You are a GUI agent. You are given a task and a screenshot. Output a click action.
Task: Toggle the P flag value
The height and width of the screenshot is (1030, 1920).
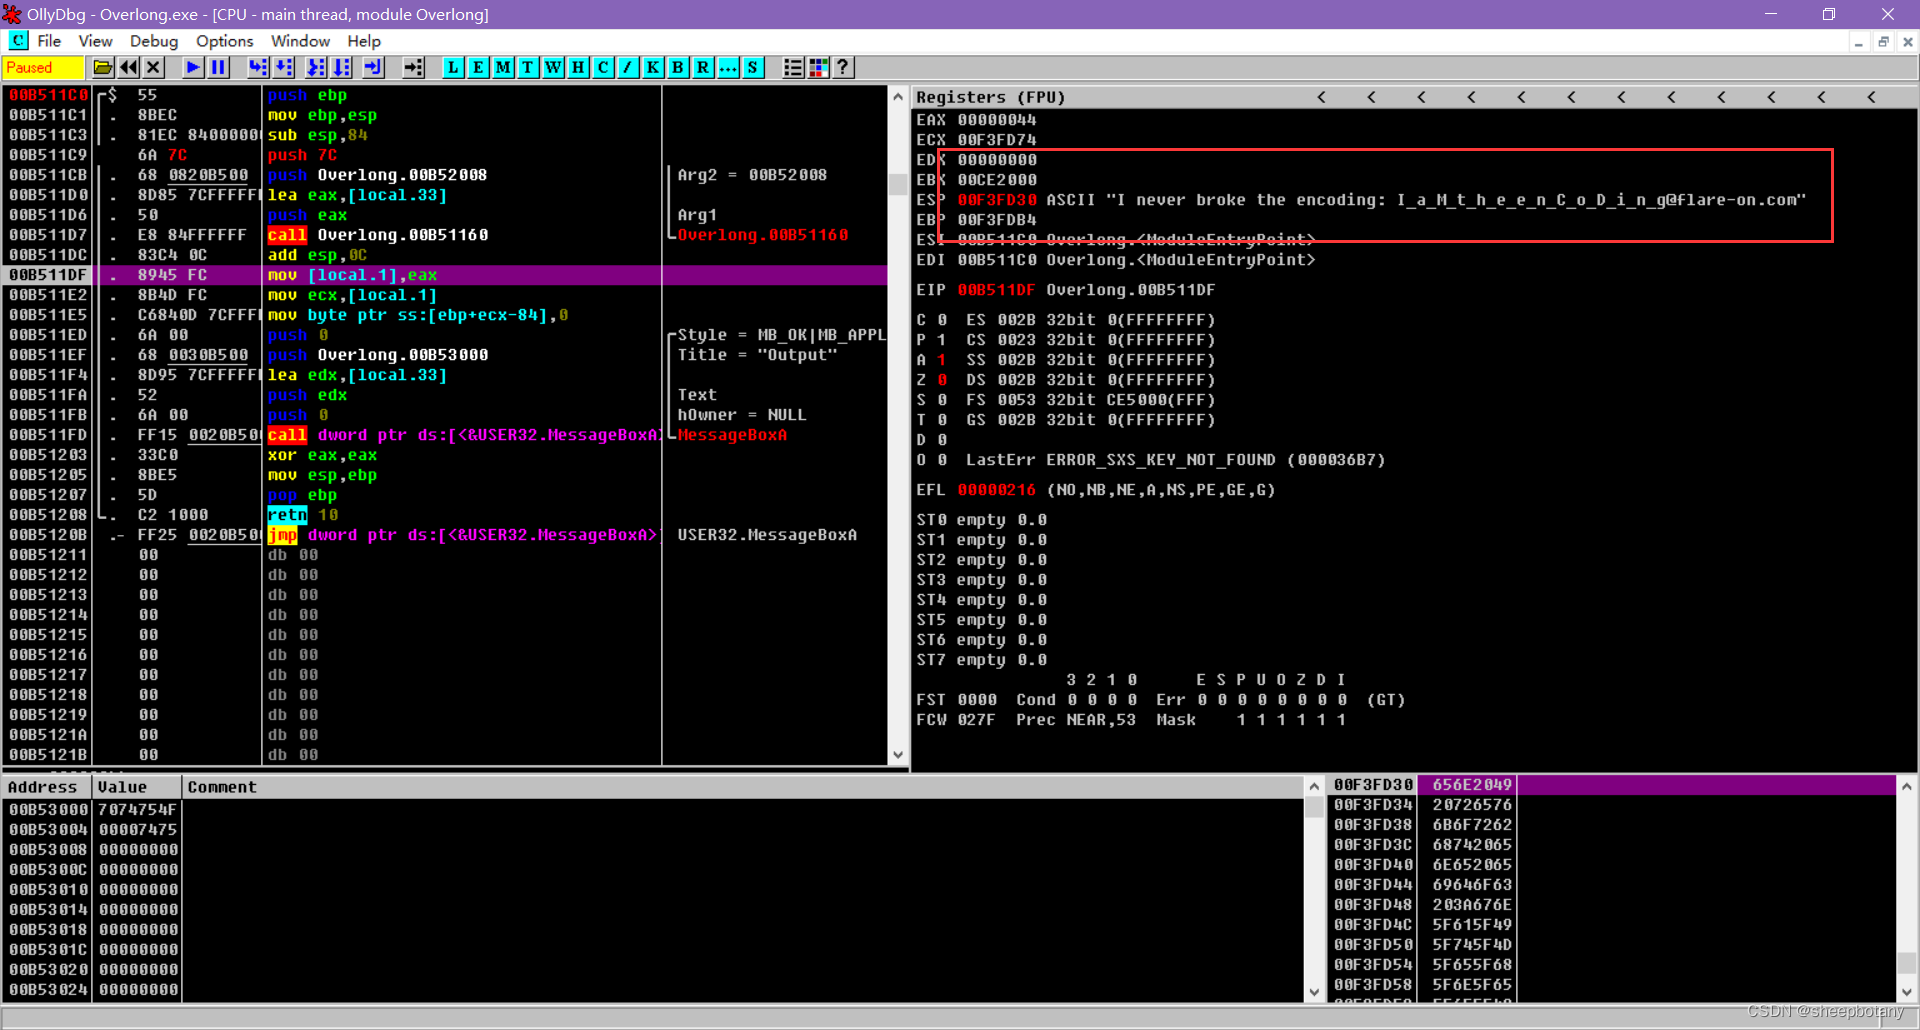click(x=942, y=340)
